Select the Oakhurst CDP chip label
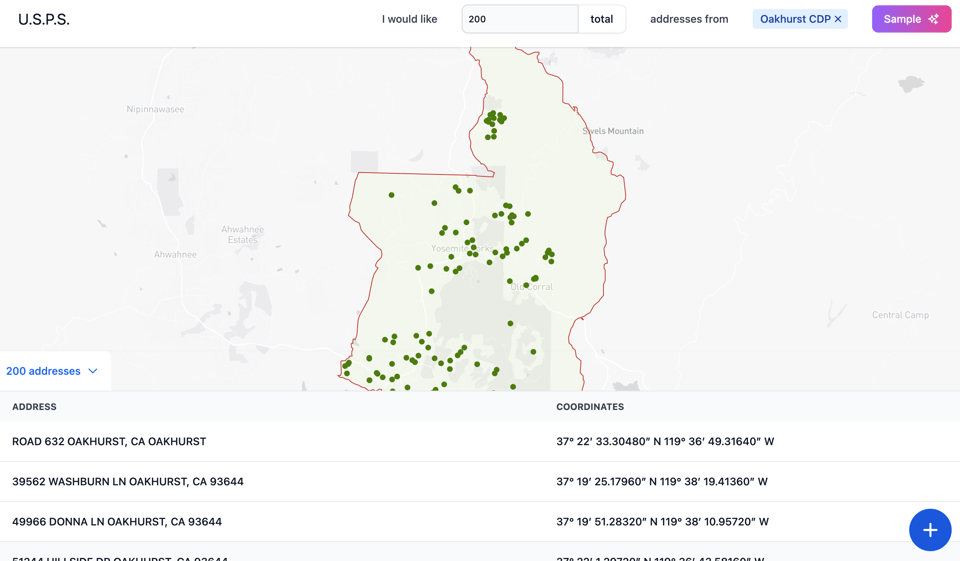 click(794, 19)
